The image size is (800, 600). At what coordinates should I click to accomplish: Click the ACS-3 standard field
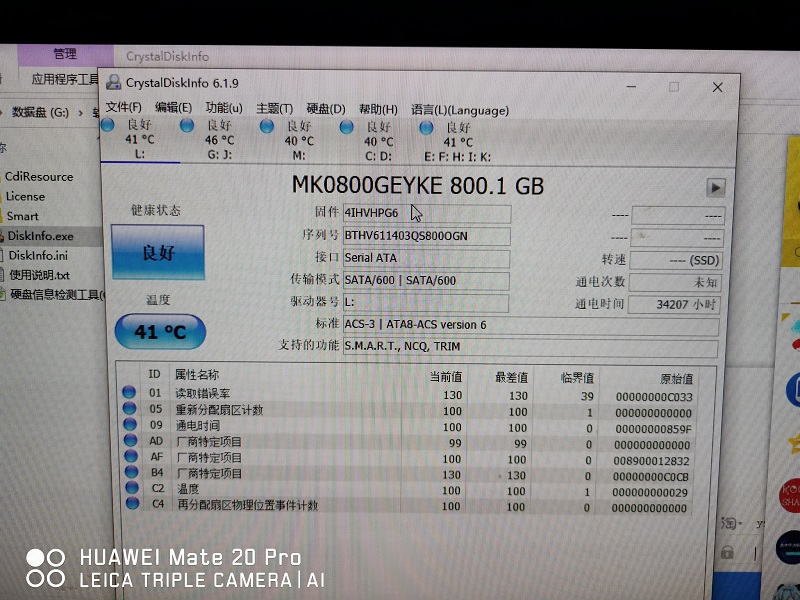(531, 326)
